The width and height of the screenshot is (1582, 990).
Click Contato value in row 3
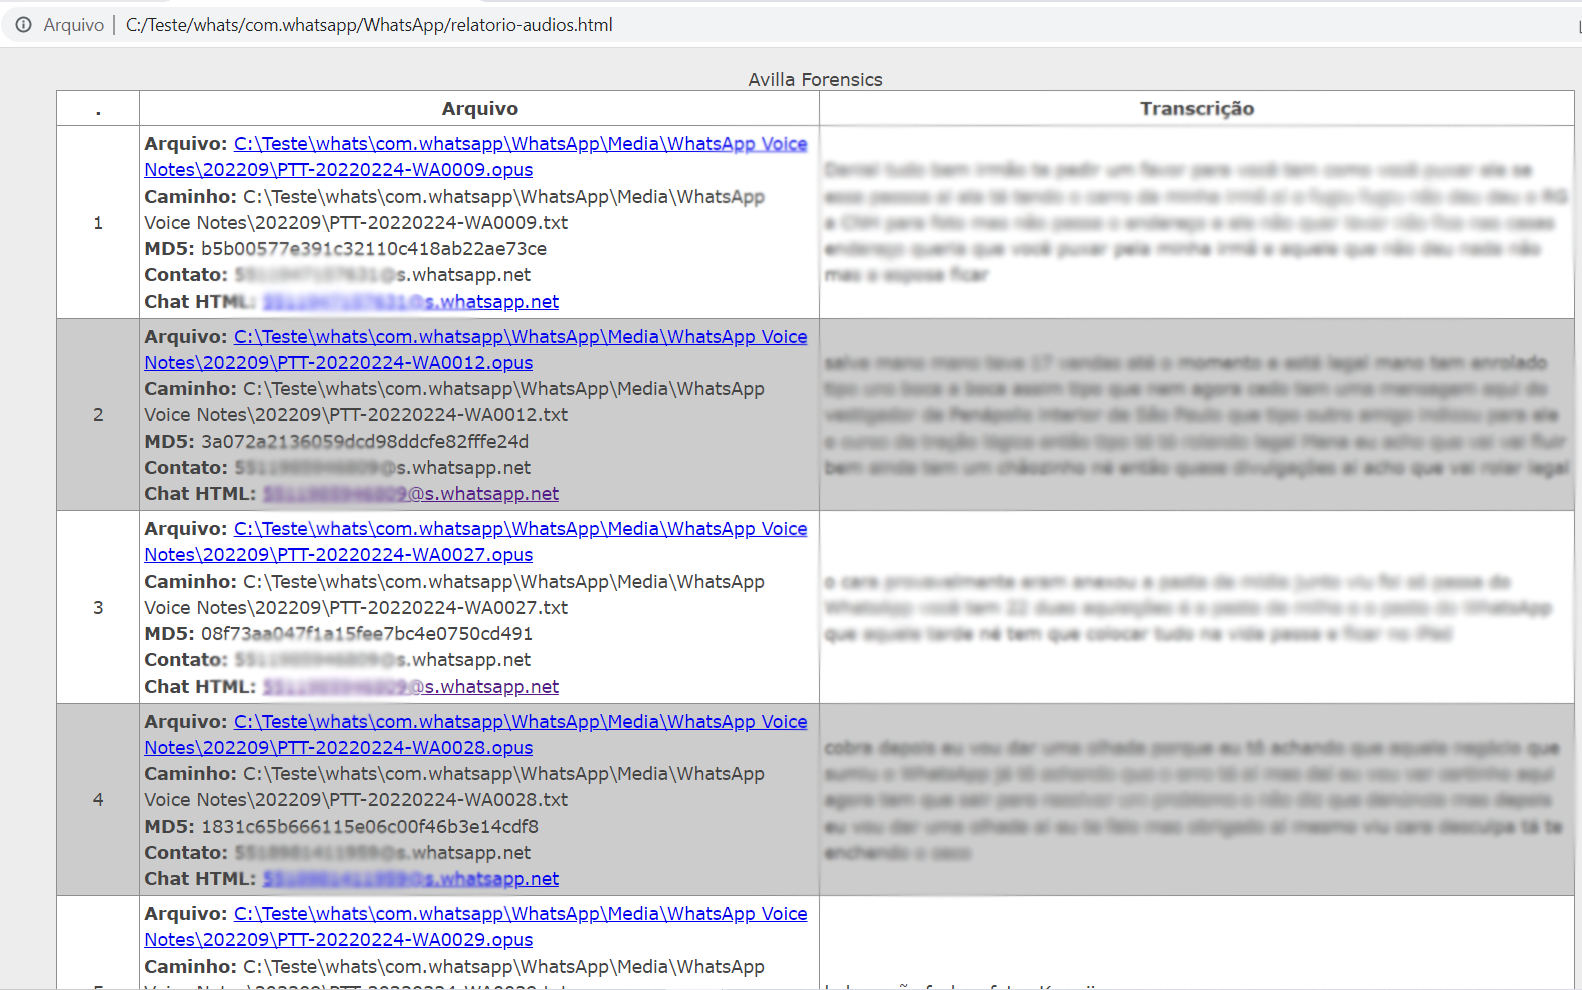tap(383, 660)
